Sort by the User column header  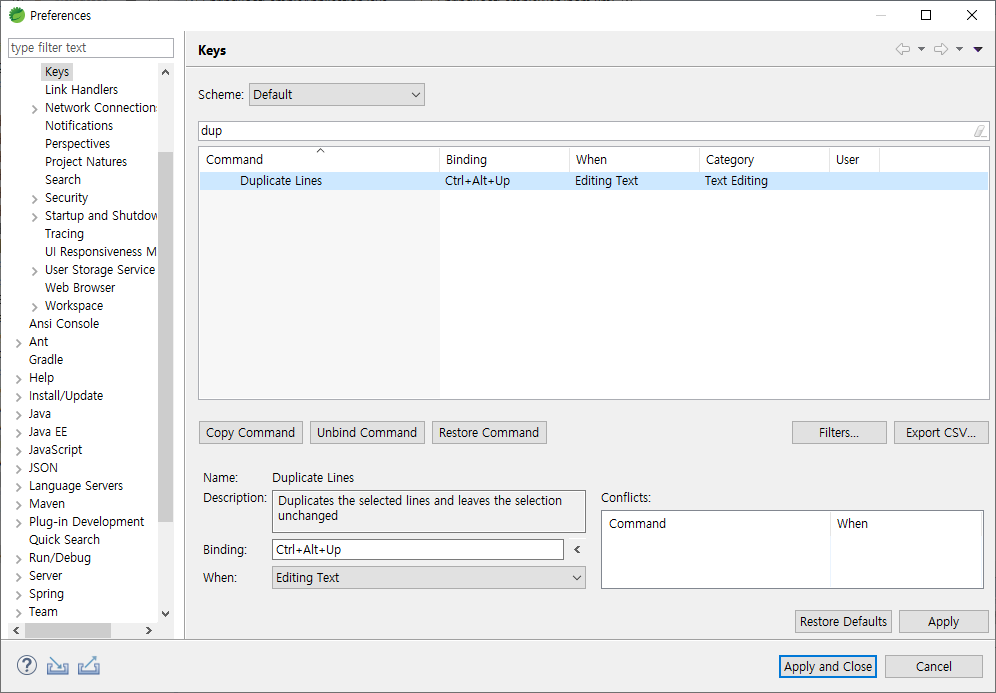point(854,159)
